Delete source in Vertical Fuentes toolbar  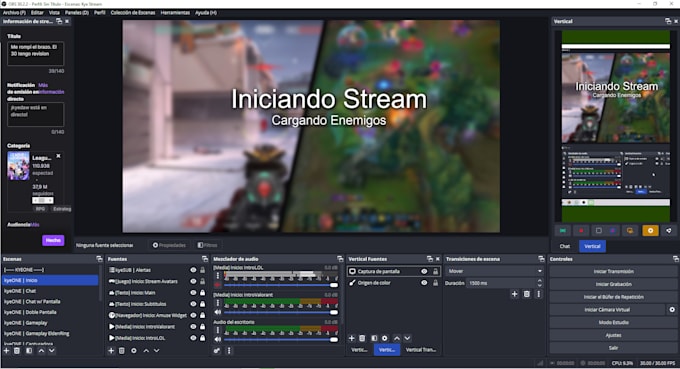click(x=362, y=338)
